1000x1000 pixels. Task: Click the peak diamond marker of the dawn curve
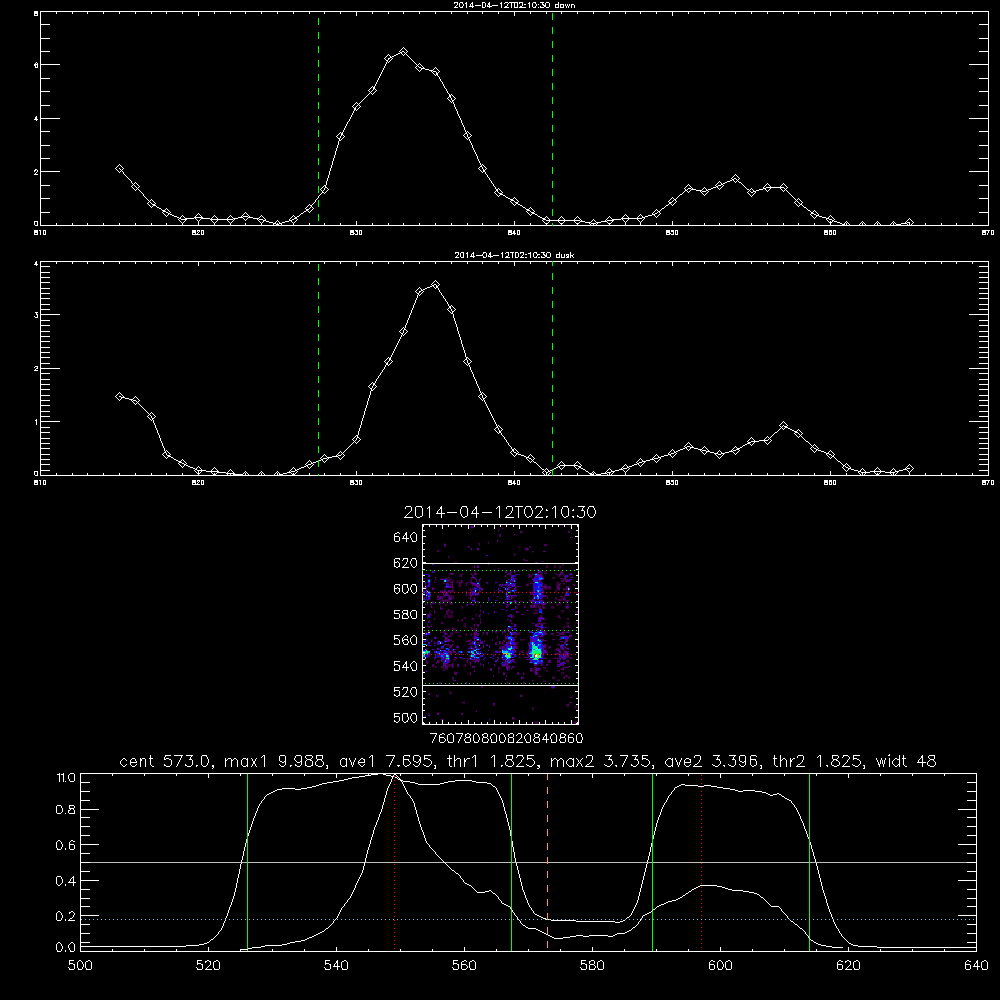pyautogui.click(x=403, y=52)
